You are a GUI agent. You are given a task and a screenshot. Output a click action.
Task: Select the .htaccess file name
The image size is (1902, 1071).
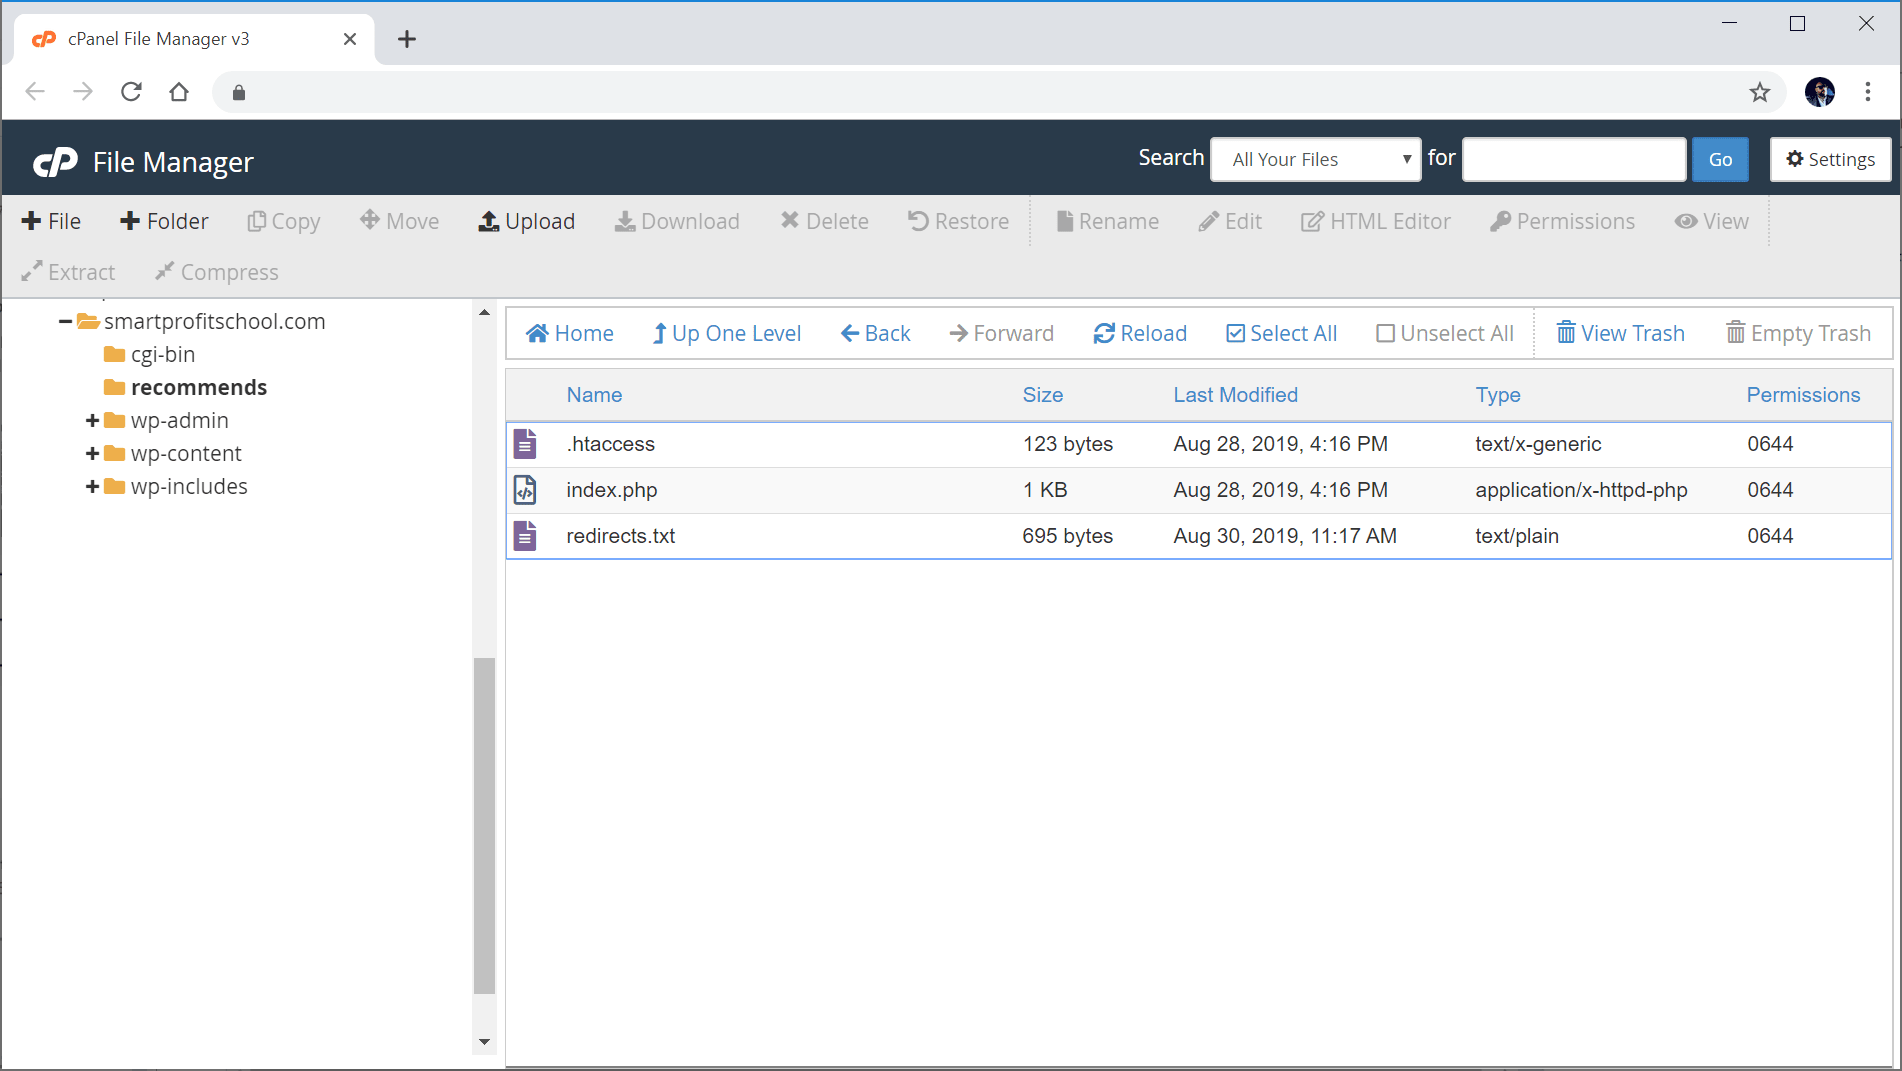pyautogui.click(x=610, y=444)
